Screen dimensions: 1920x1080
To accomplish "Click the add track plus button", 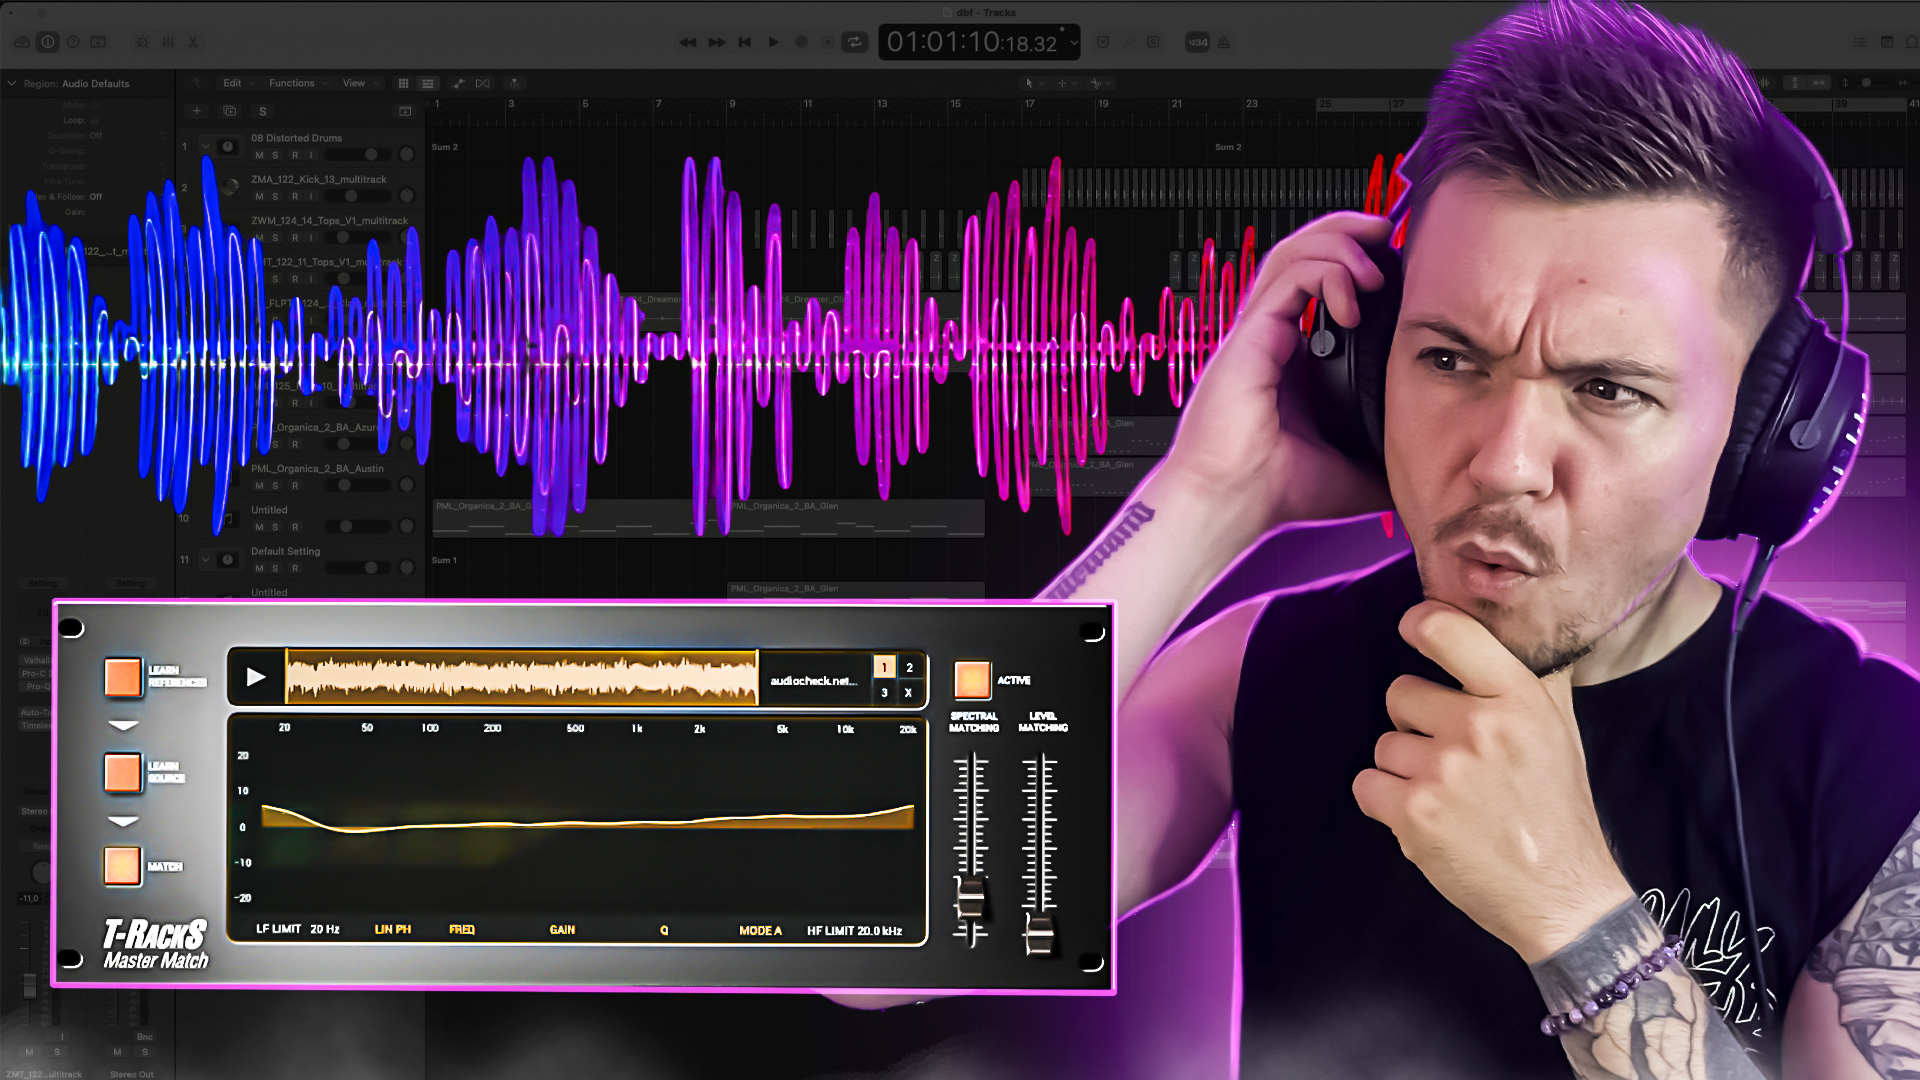I will pos(197,111).
